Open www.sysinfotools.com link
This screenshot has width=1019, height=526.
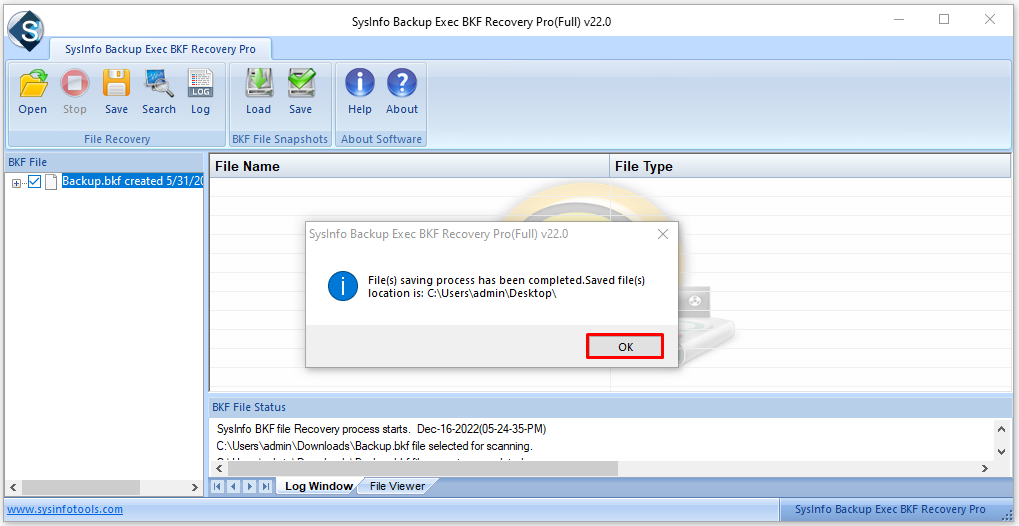tap(65, 509)
